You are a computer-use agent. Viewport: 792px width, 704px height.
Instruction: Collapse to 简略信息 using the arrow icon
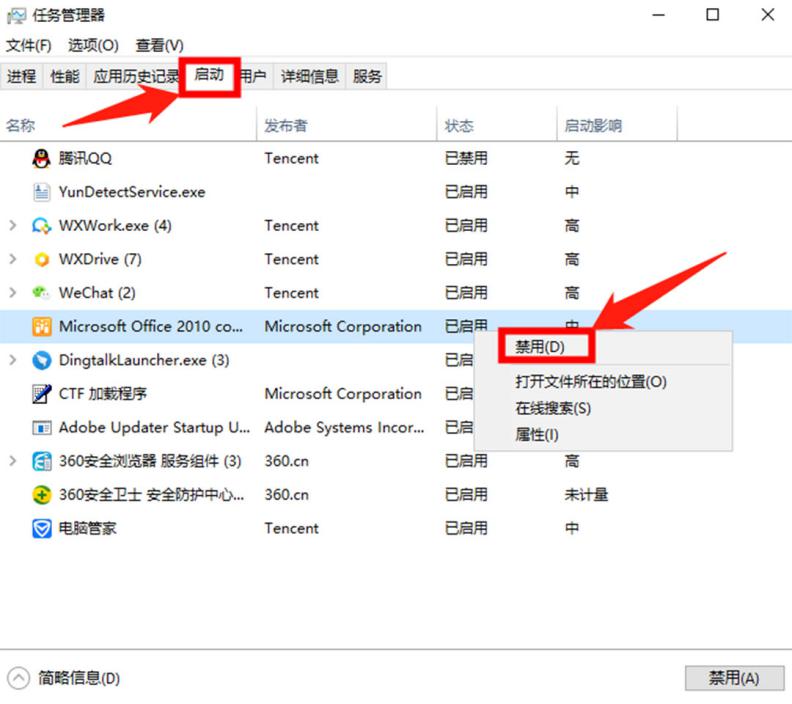click(x=18, y=678)
